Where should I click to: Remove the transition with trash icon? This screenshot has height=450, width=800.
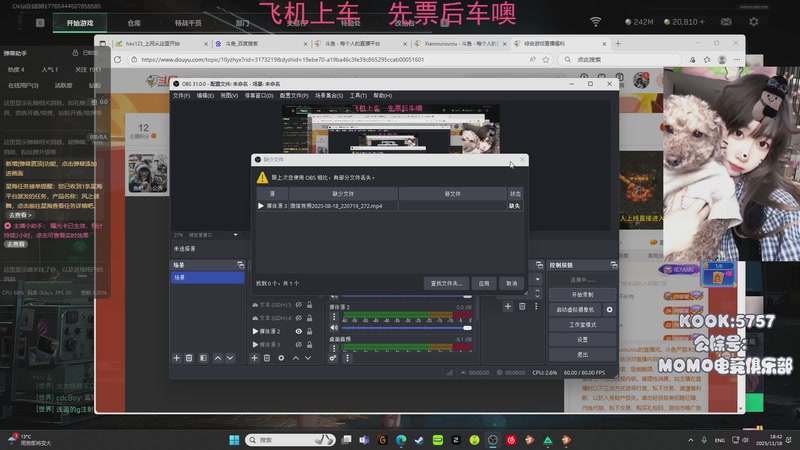(522, 307)
